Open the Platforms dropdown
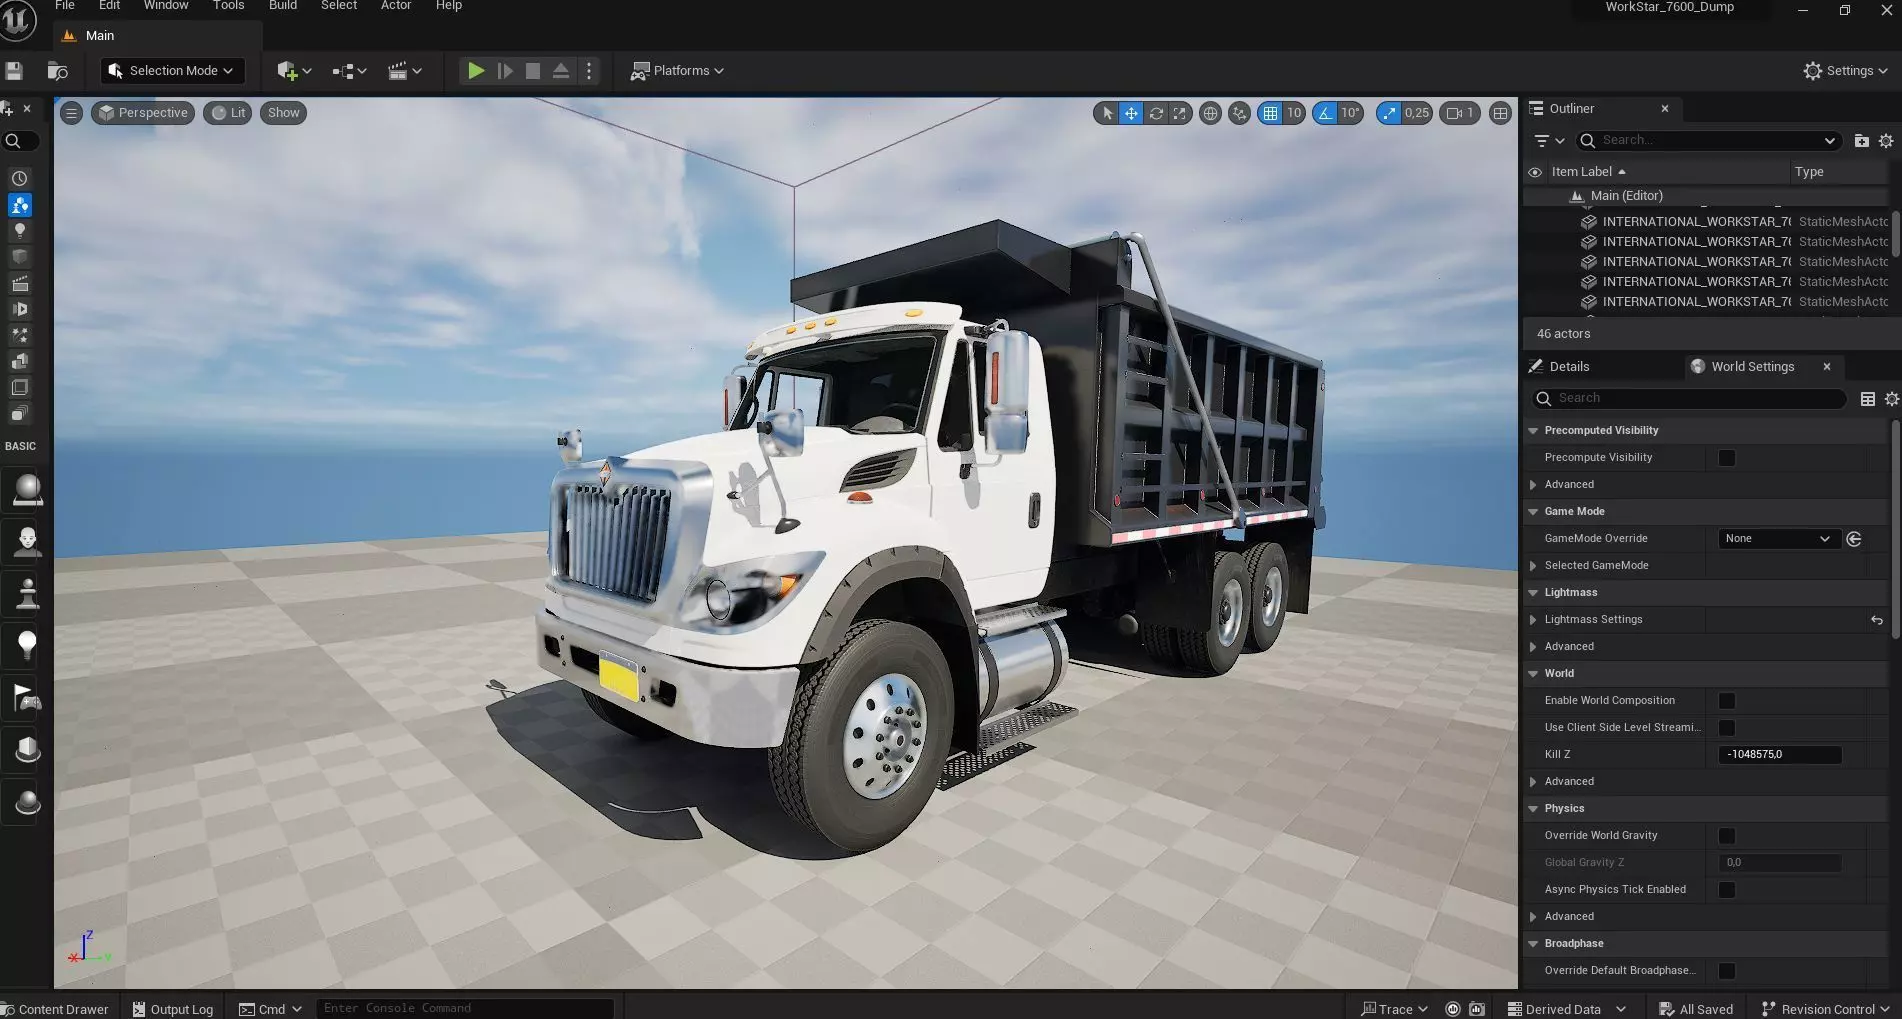The height and width of the screenshot is (1019, 1902). (677, 71)
